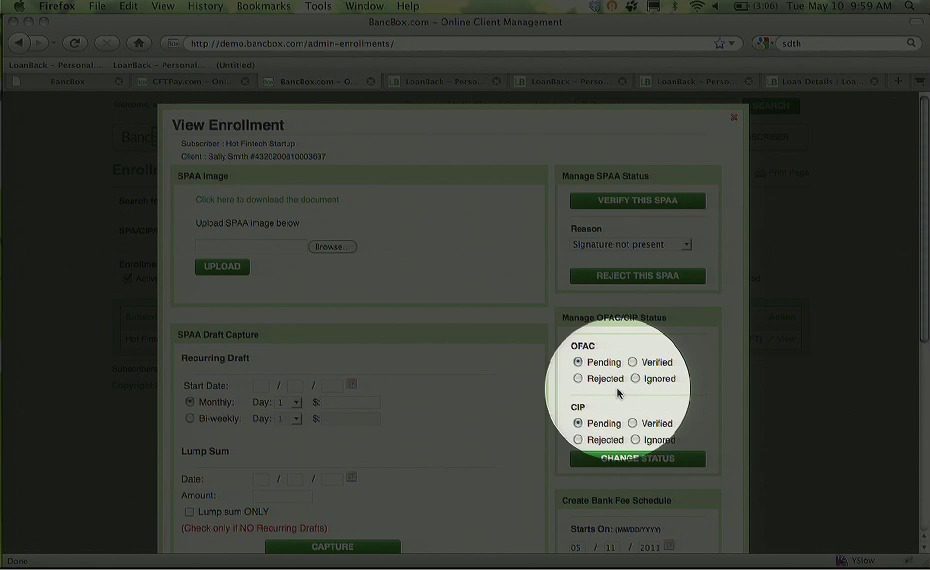Click the Firefox forward navigation arrow
The image size is (930, 570).
click(x=39, y=43)
